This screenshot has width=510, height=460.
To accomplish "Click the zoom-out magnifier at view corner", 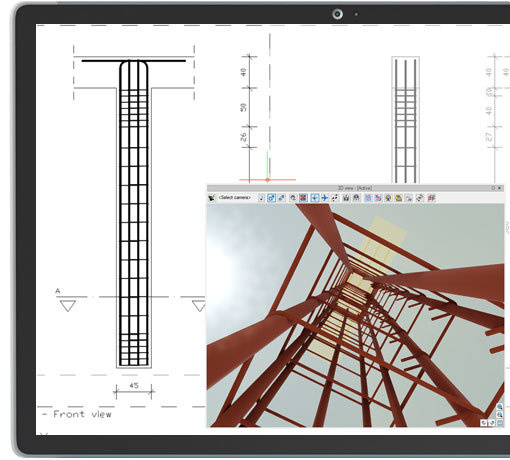I will (x=500, y=415).
